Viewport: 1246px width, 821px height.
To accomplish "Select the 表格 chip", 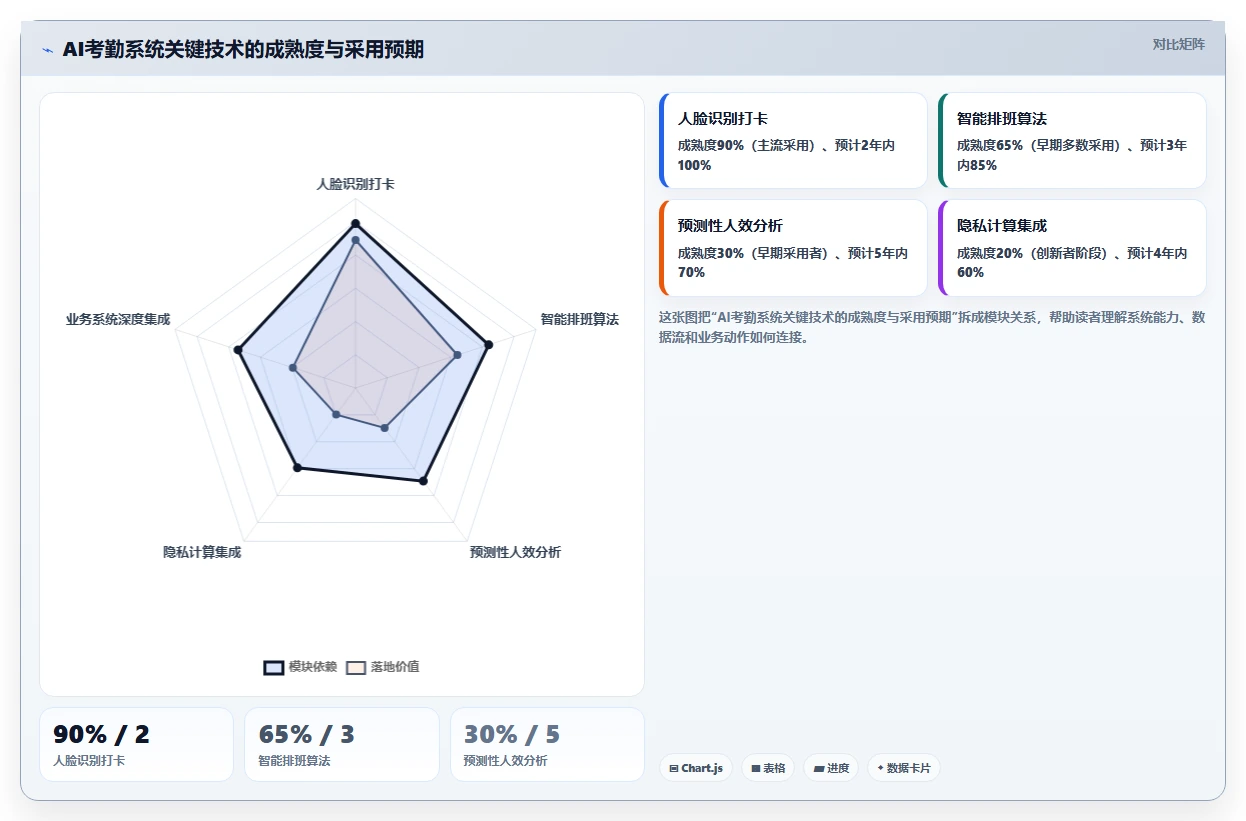I will click(x=768, y=768).
